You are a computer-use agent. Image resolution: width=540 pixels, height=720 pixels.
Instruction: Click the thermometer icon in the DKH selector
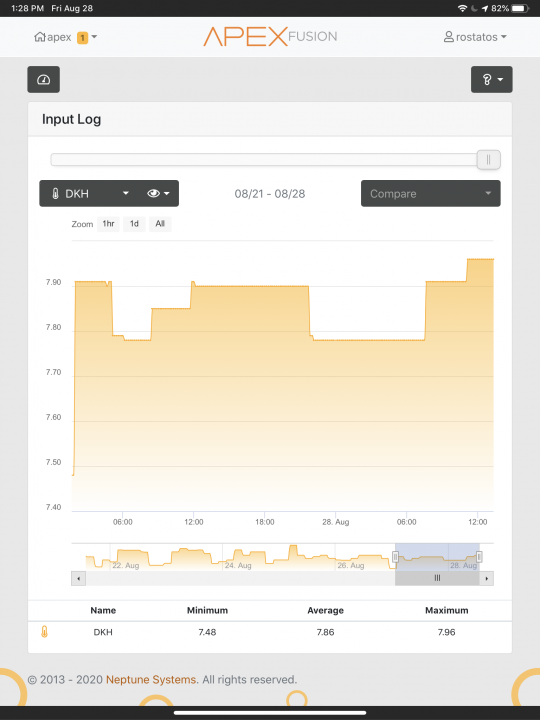pyautogui.click(x=55, y=194)
